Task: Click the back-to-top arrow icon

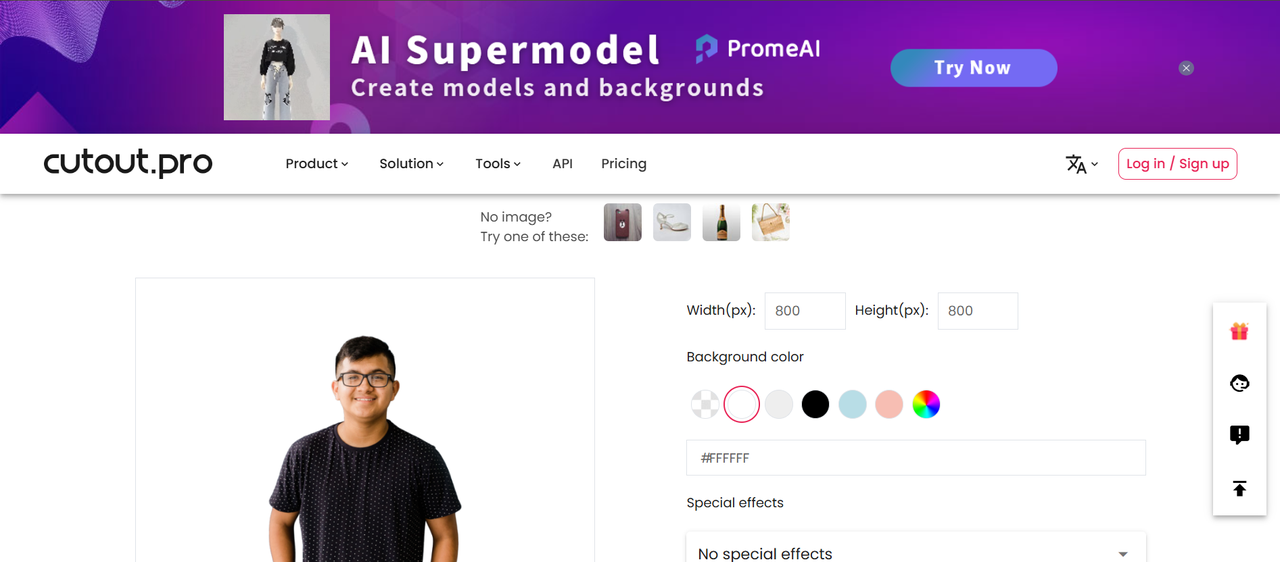Action: pyautogui.click(x=1239, y=488)
